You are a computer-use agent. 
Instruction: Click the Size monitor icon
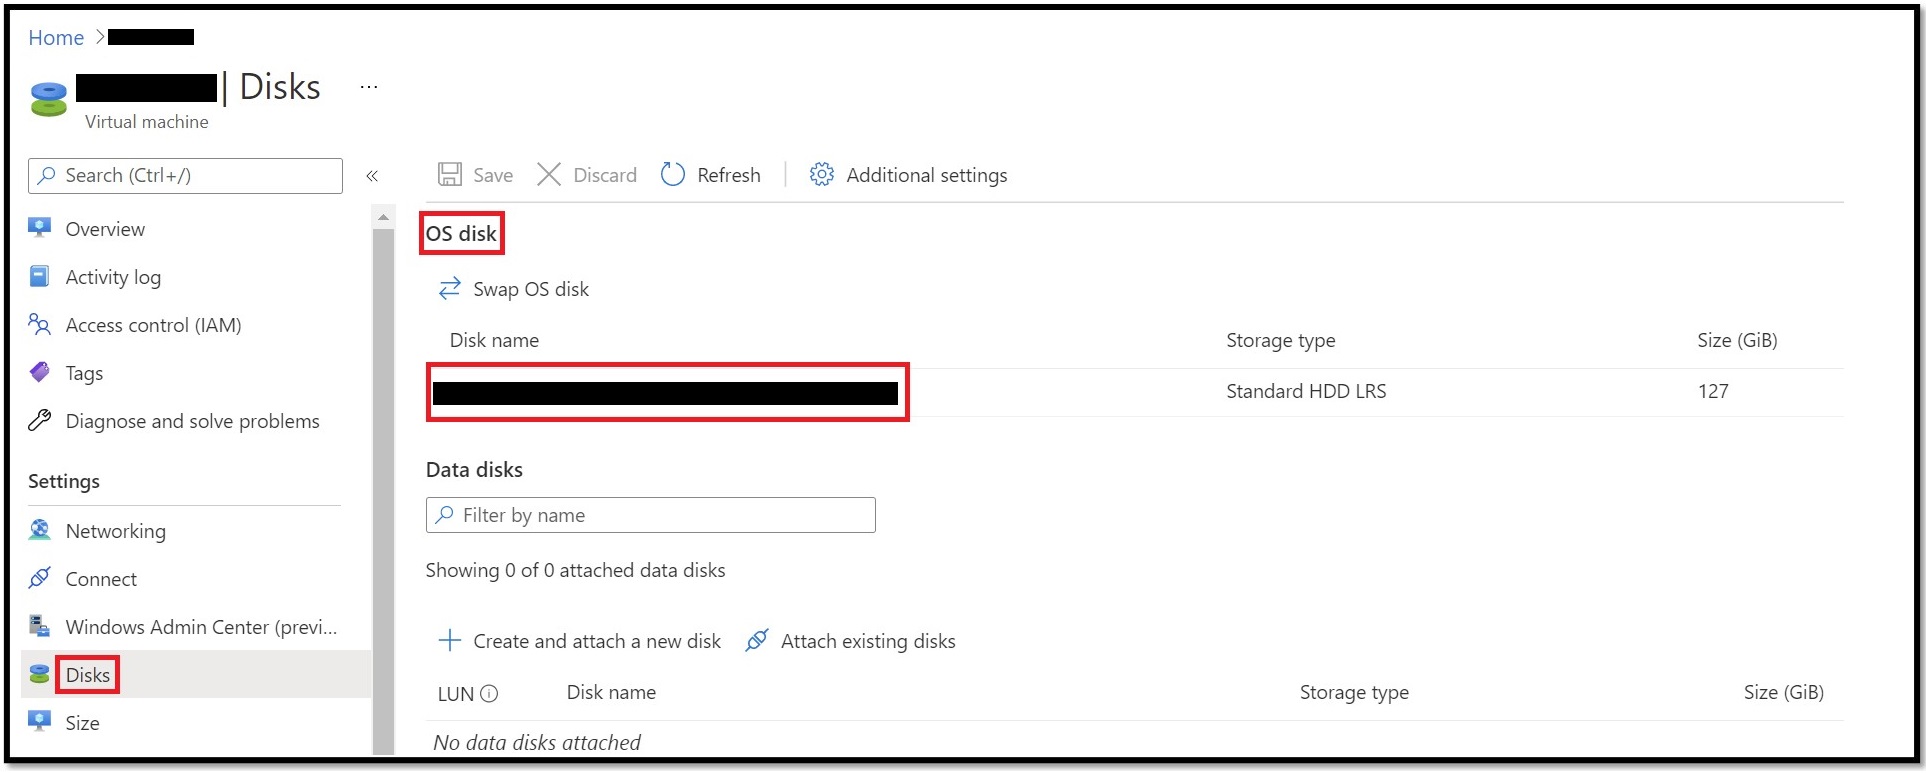(40, 721)
